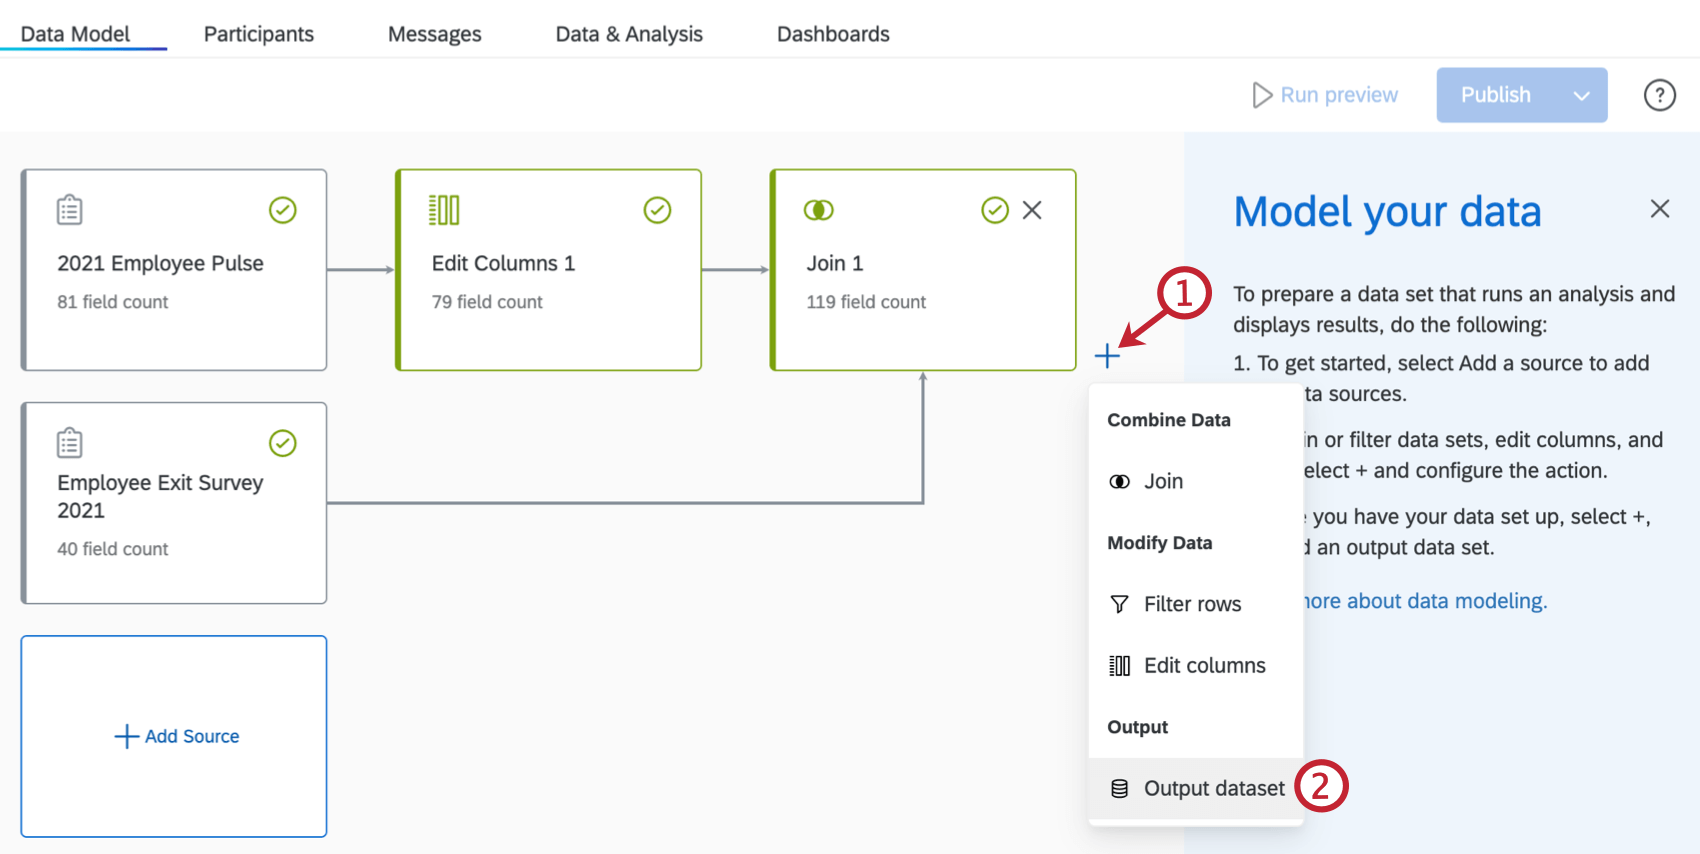The height and width of the screenshot is (854, 1700).
Task: Click the Modify Data menu heading
Action: (x=1160, y=543)
